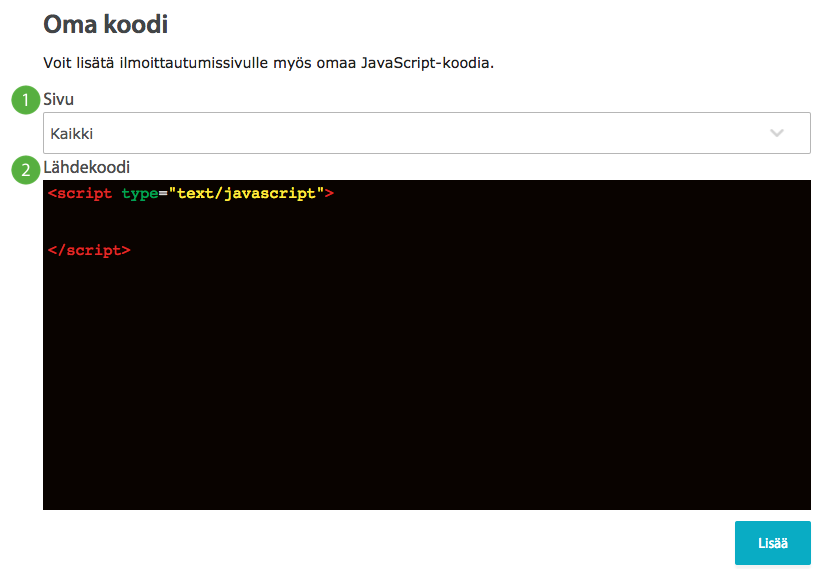Click the opening script tag keyword
This screenshot has height=580, width=827.
pyautogui.click(x=84, y=194)
